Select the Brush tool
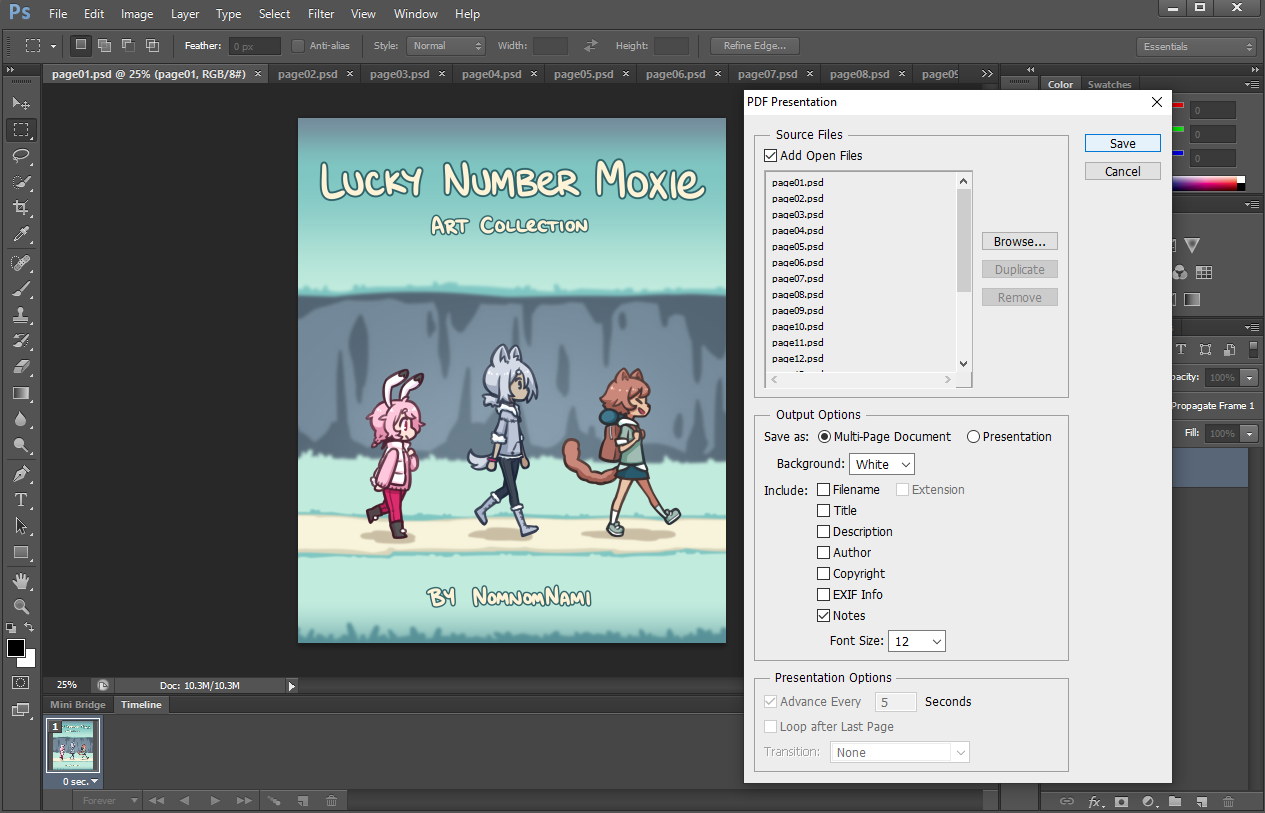 tap(21, 289)
